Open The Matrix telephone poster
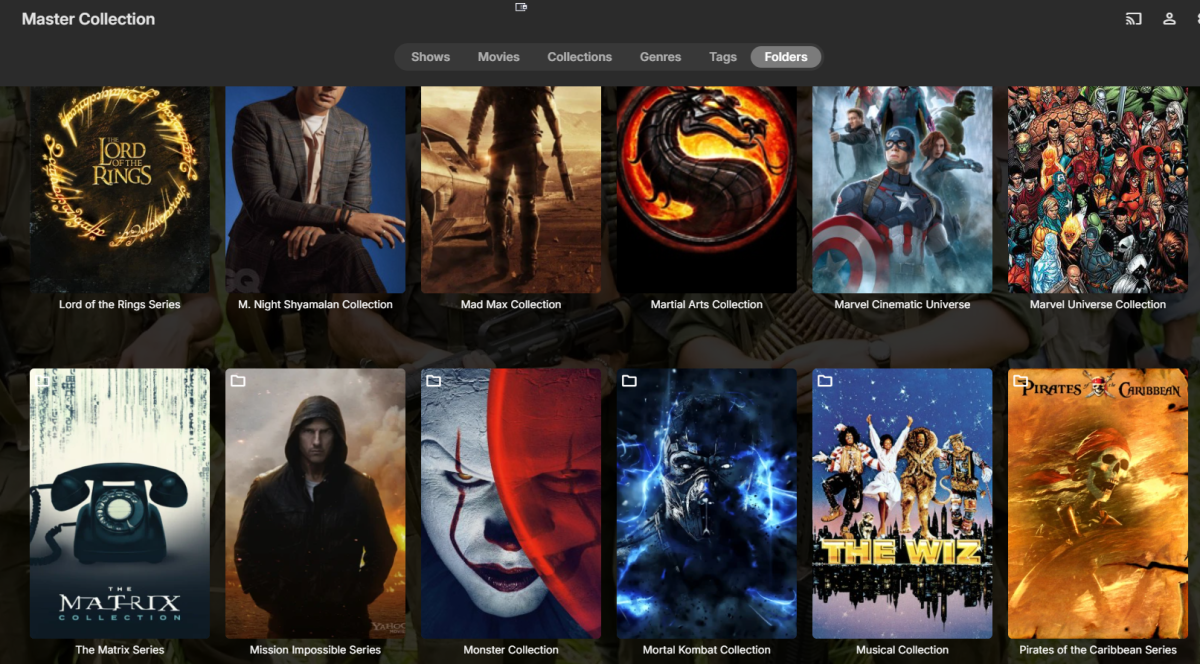Screen dimensions: 1200x664 tap(120, 503)
